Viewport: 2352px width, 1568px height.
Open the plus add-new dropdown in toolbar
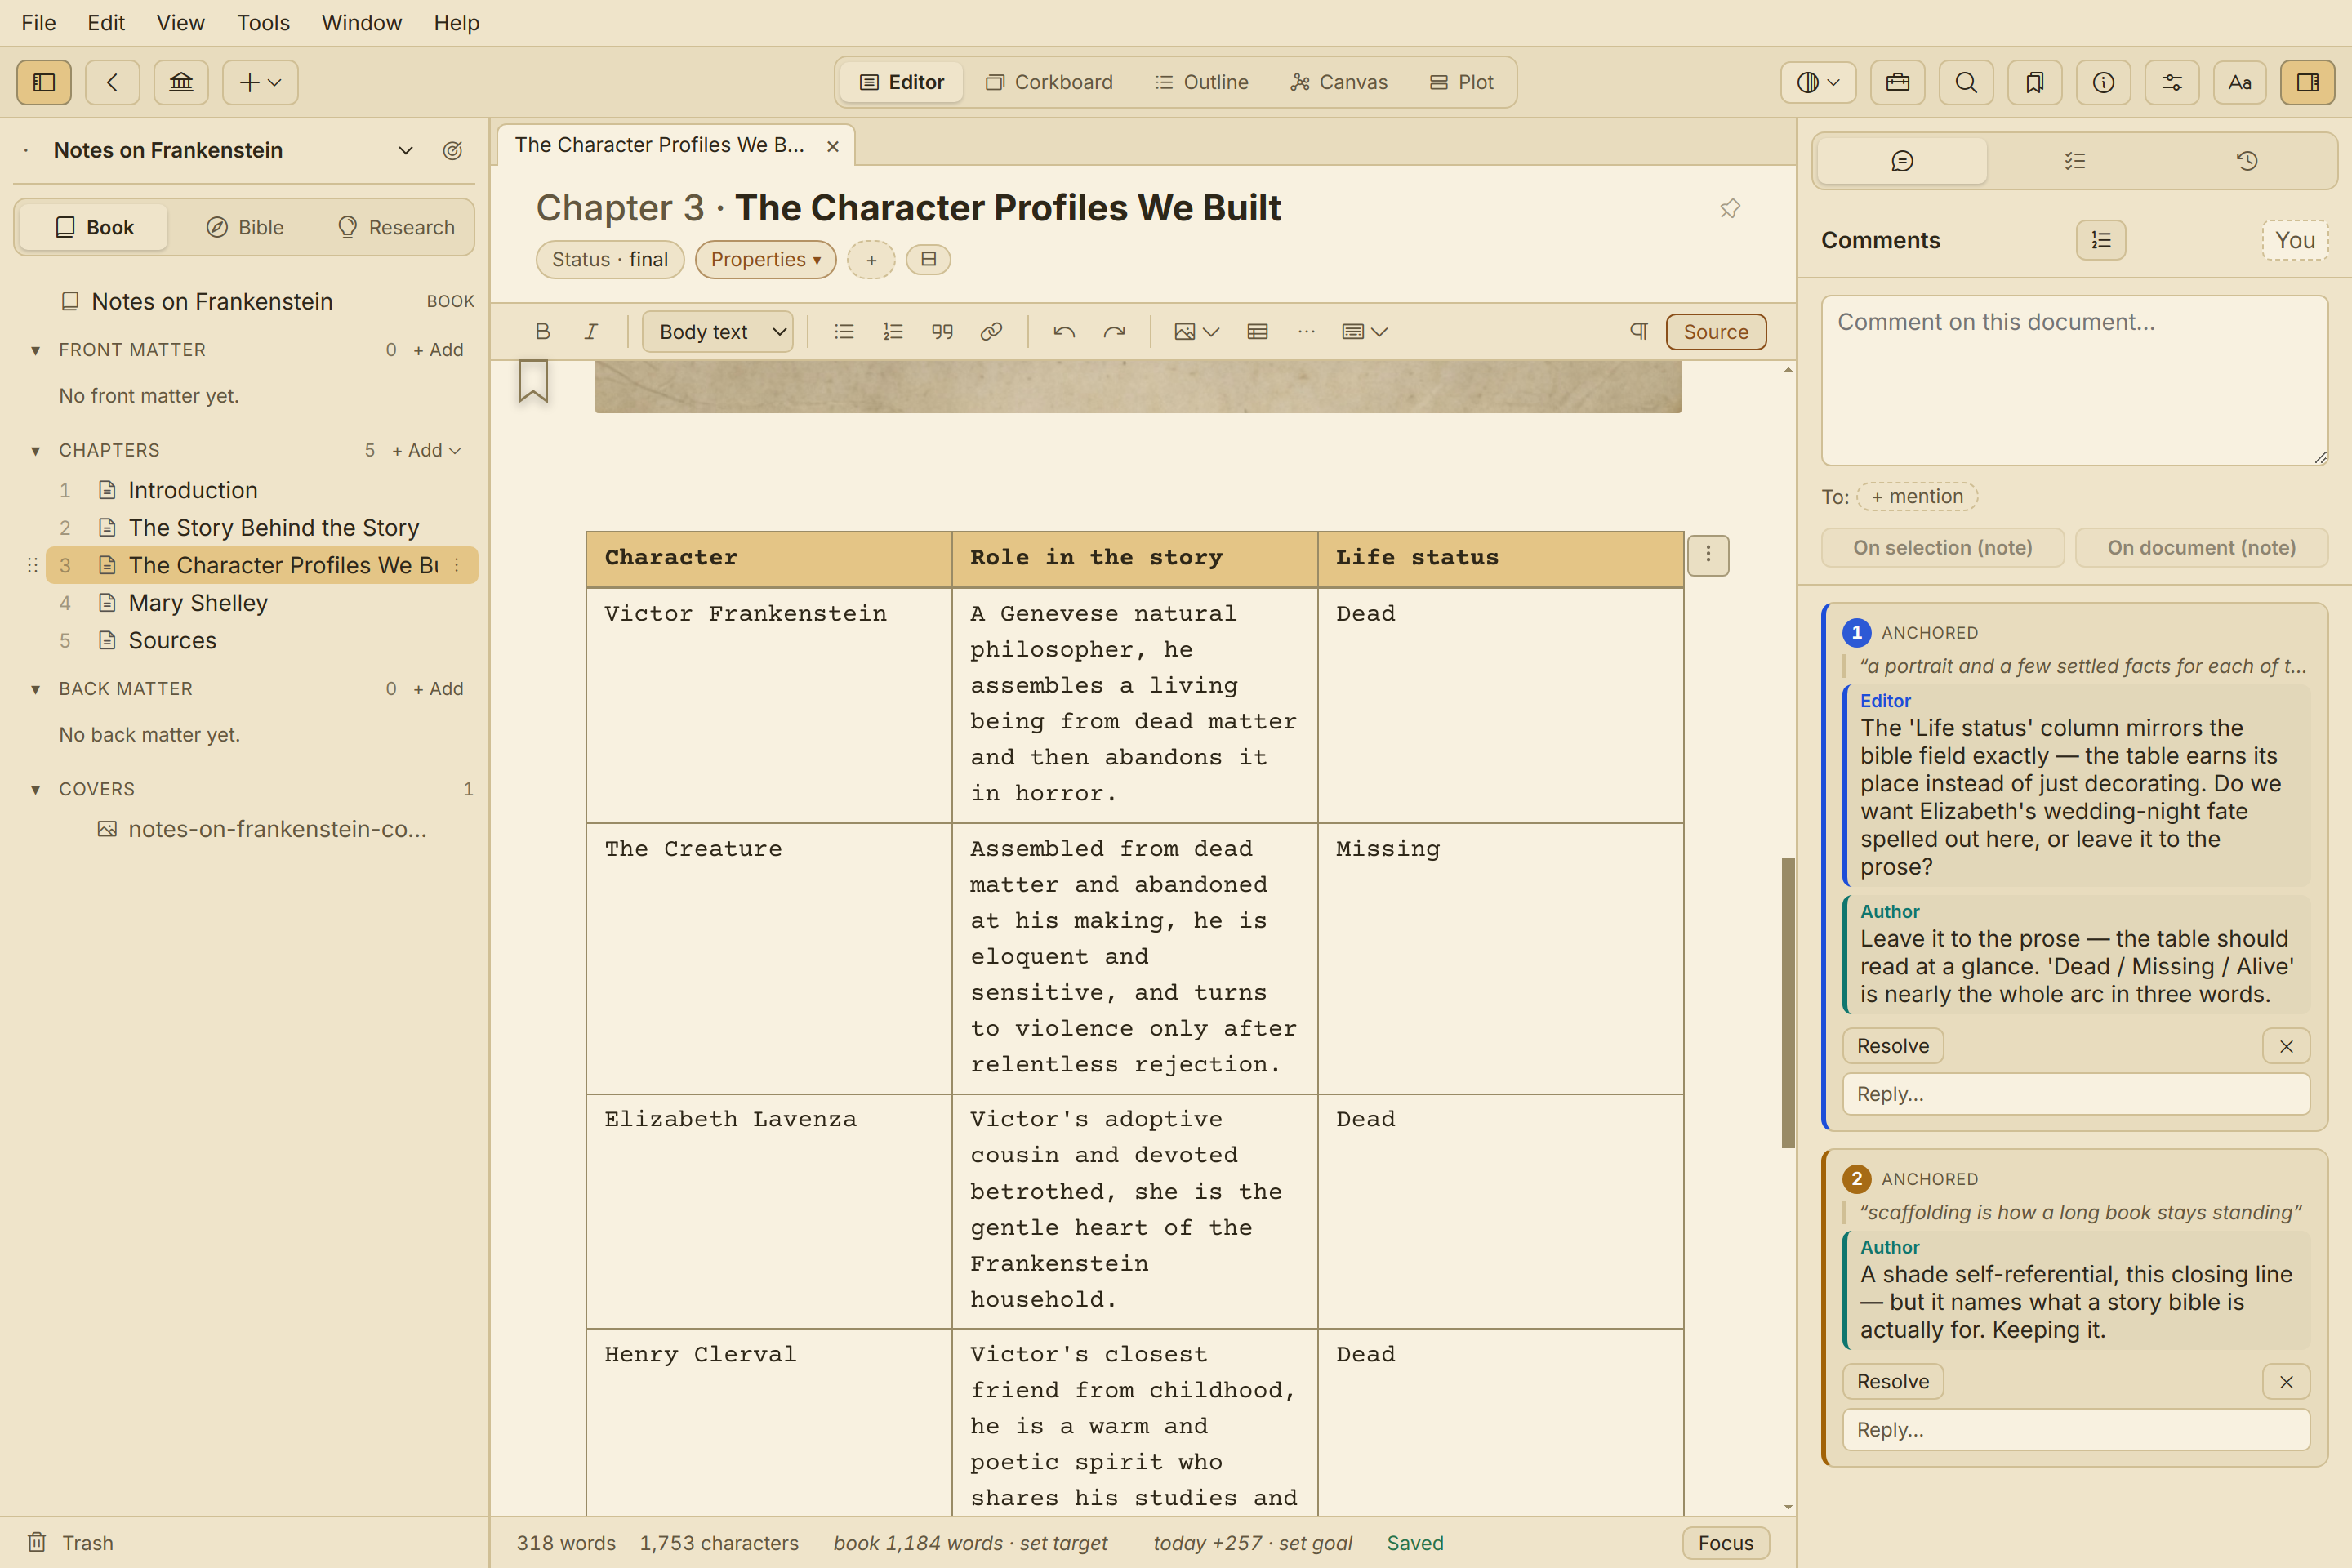coord(260,82)
